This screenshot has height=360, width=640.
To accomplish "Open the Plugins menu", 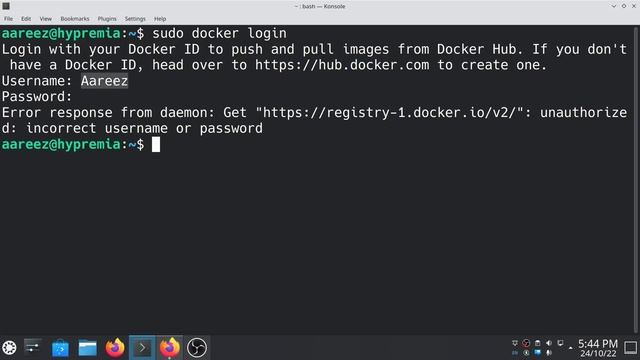I will 107,19.
